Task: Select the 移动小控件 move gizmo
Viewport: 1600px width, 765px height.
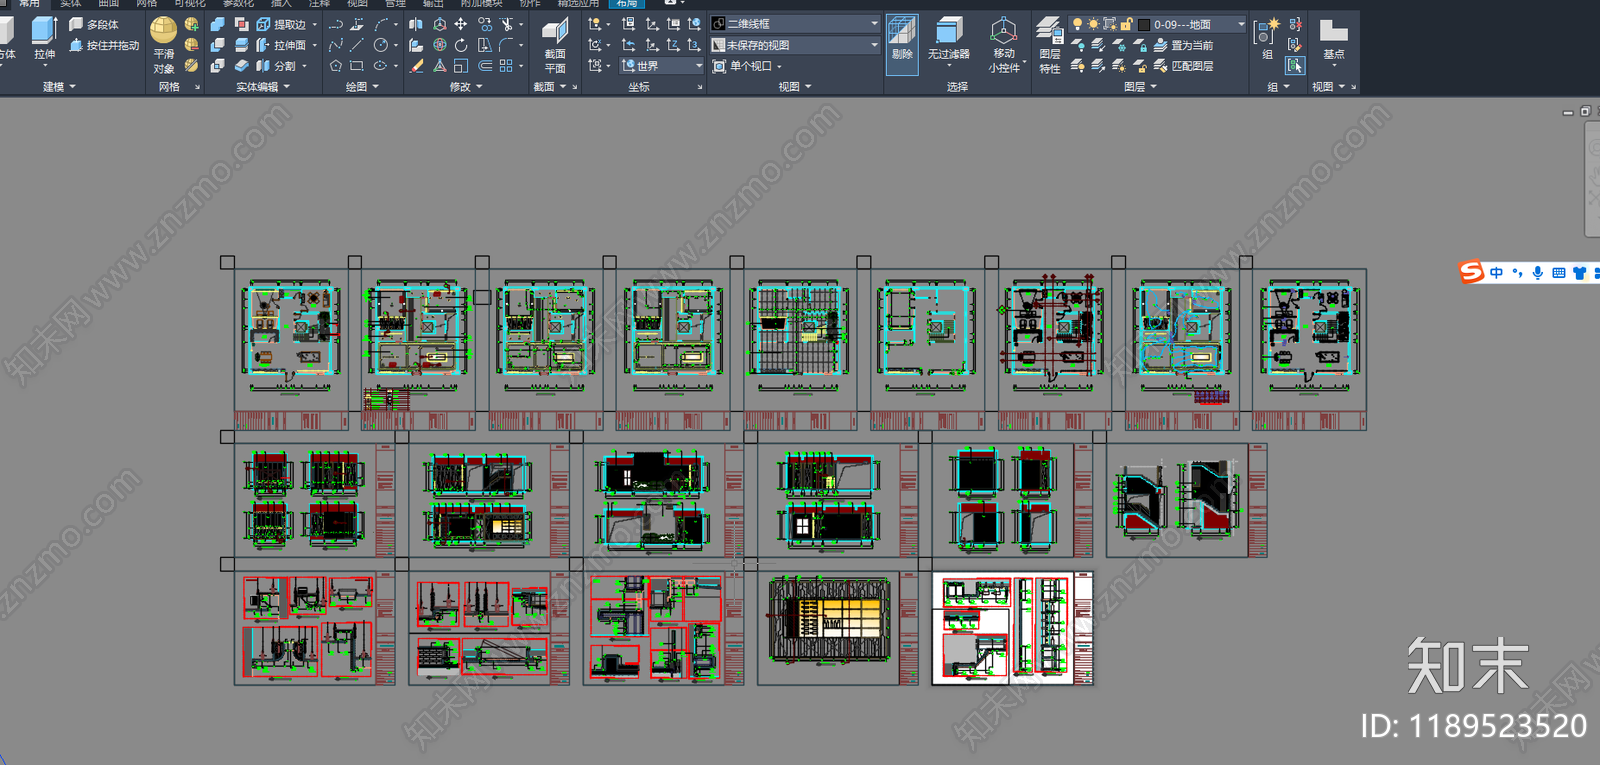Action: coord(1004,45)
